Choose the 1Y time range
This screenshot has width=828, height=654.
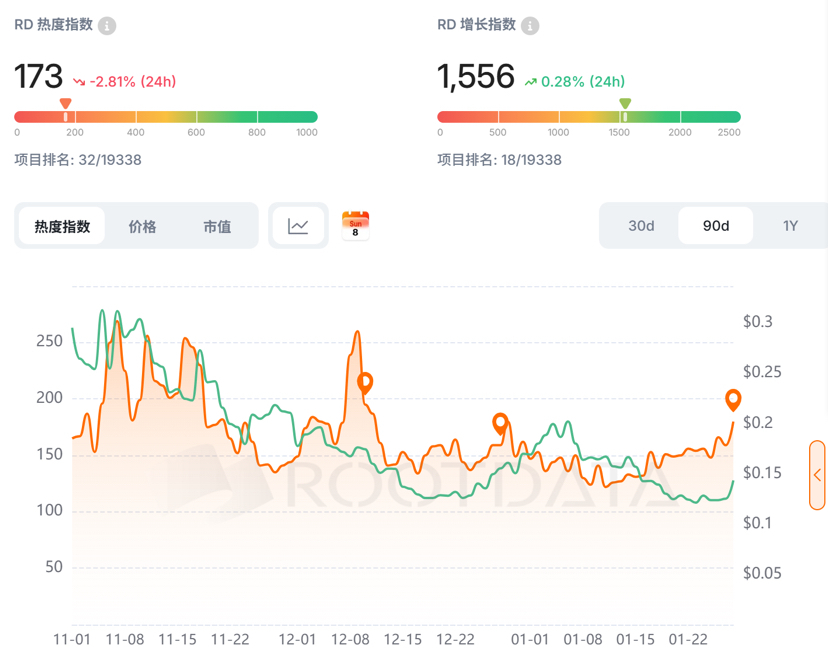(x=790, y=226)
